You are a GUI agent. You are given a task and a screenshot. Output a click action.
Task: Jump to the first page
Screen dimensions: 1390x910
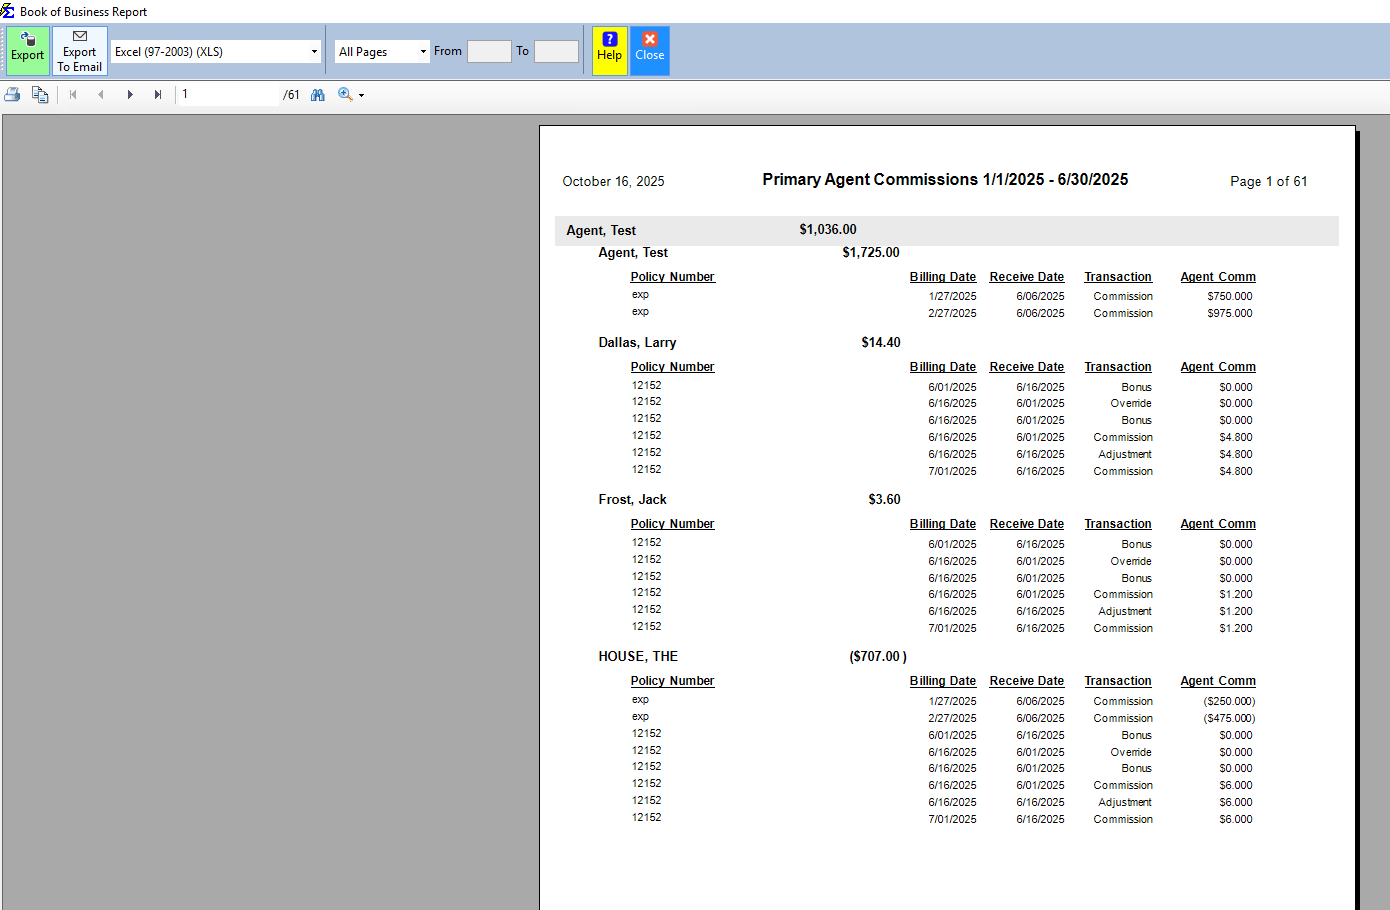[72, 94]
